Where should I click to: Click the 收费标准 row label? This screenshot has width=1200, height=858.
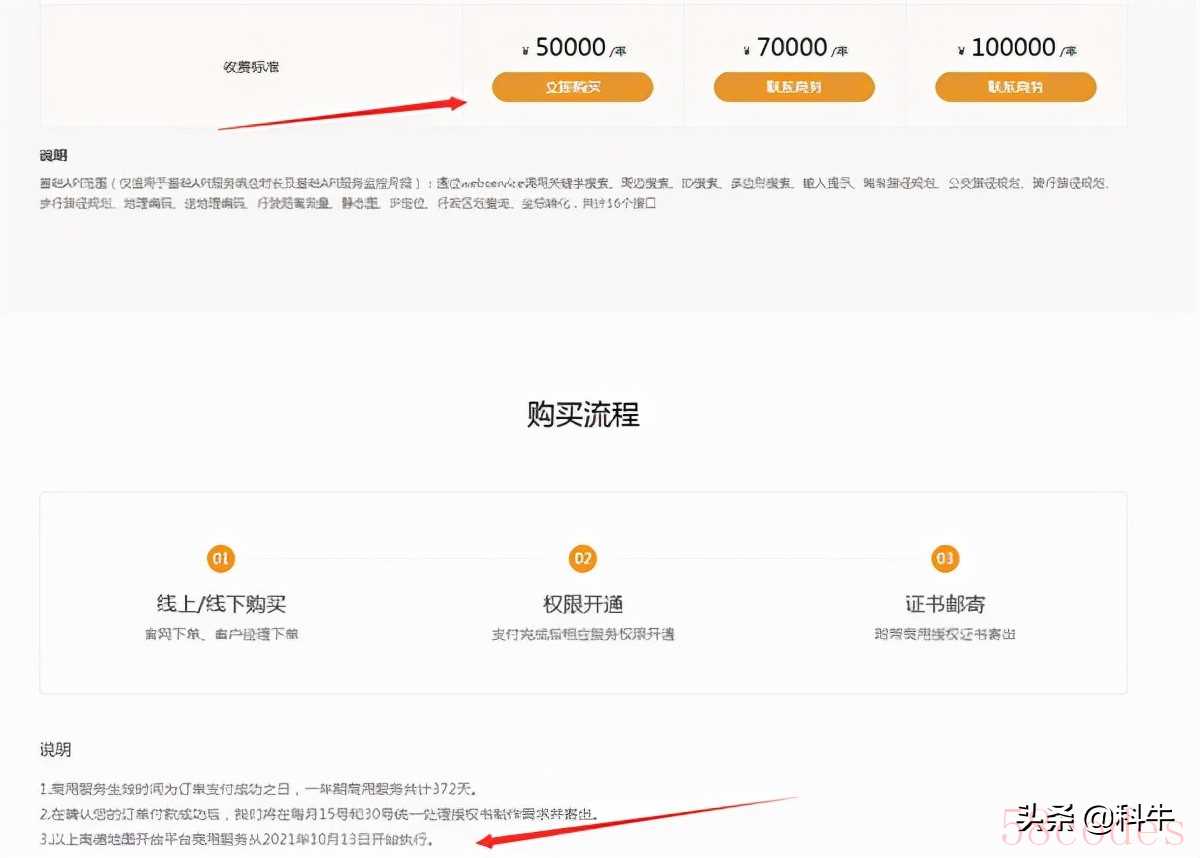[251, 67]
